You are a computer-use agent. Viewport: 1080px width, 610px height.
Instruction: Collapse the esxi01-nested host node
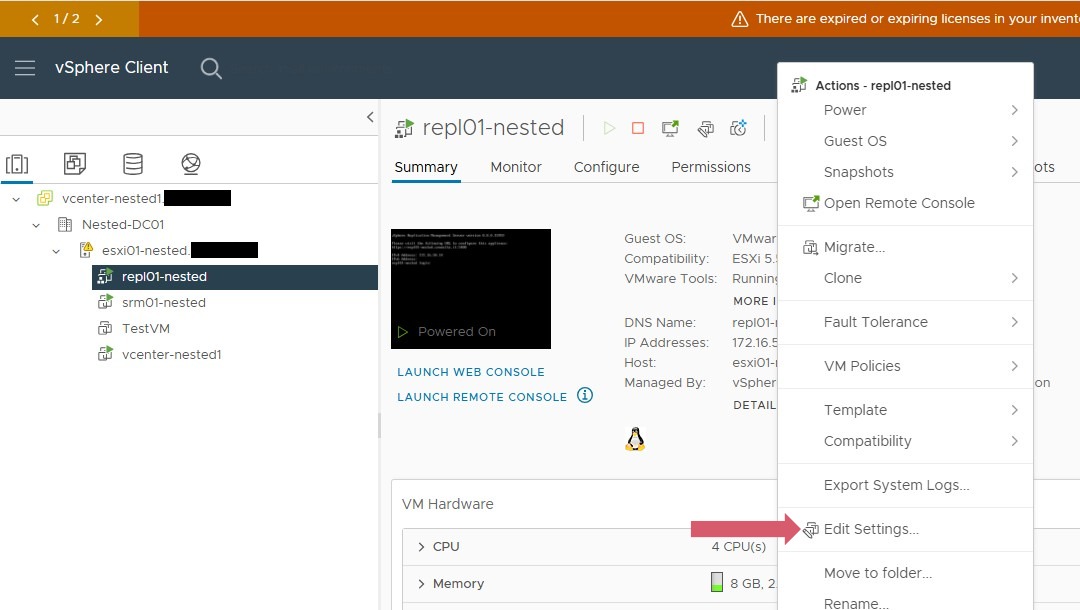tap(56, 251)
